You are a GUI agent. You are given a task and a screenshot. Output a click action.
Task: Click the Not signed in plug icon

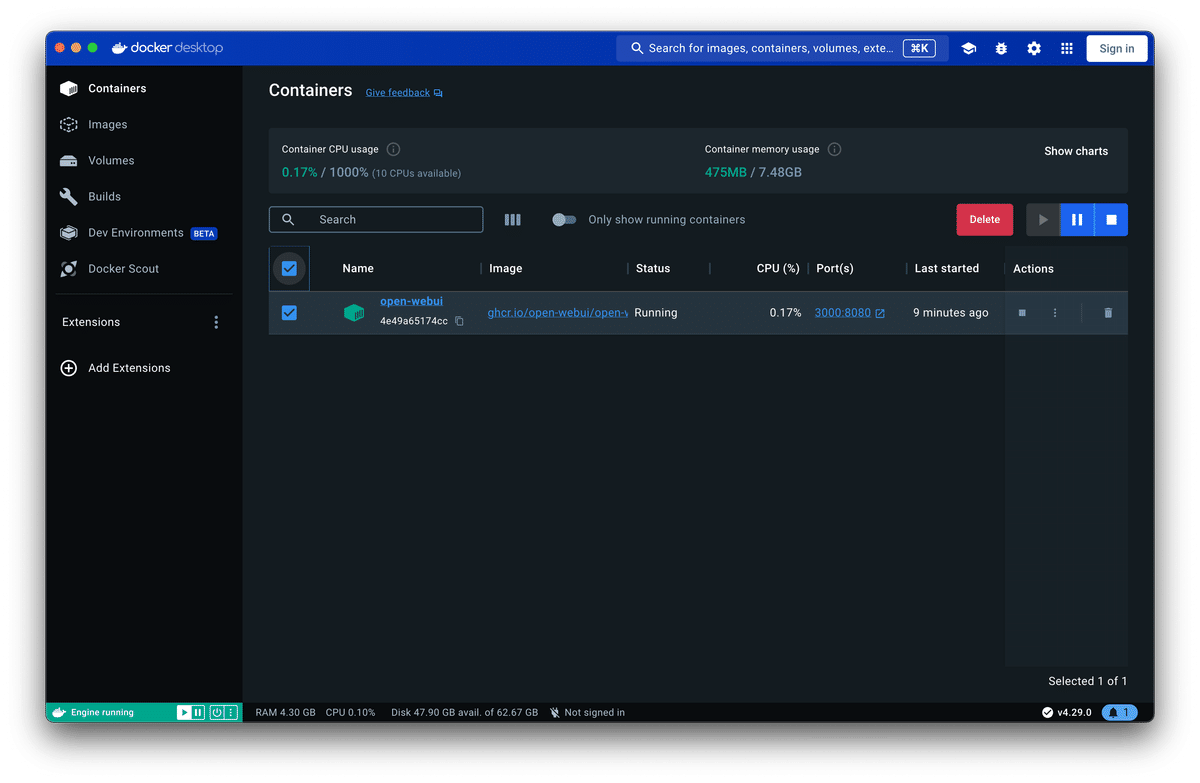click(x=555, y=712)
